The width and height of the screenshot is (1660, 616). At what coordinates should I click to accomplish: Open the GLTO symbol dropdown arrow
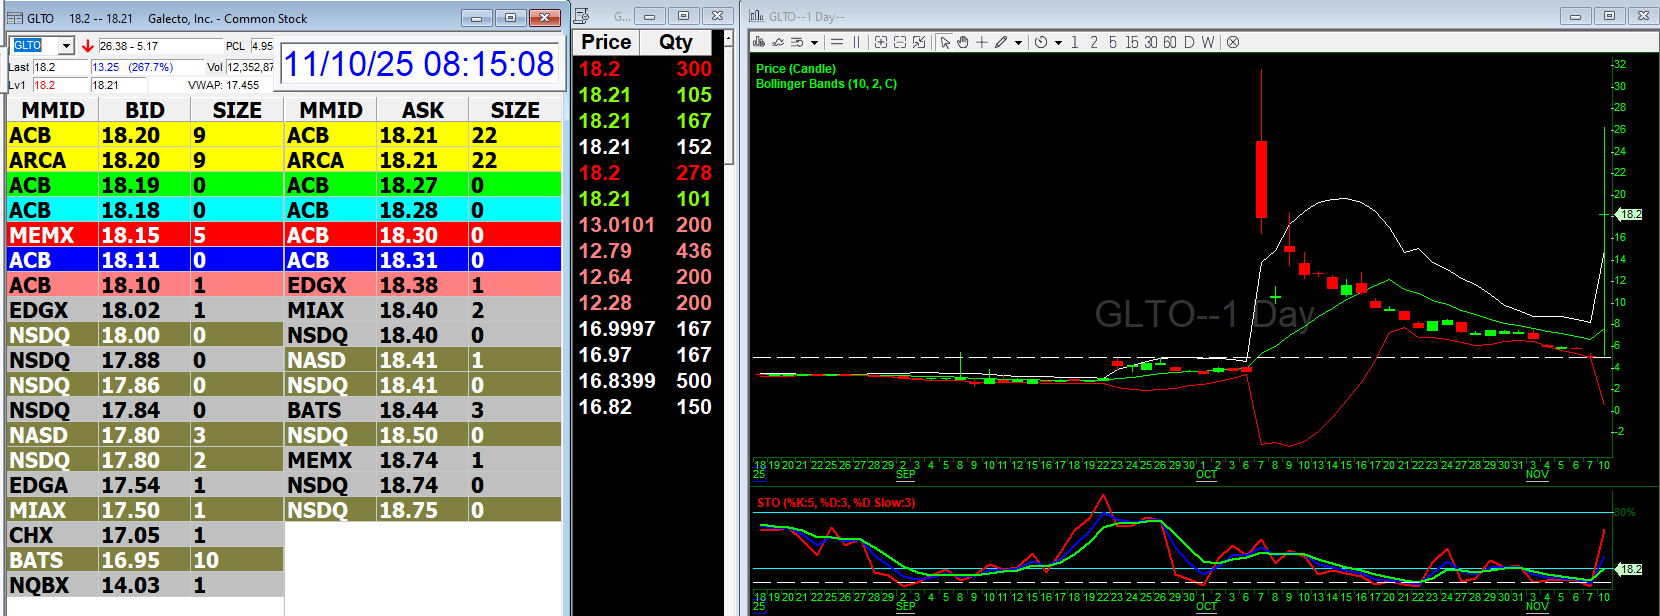coord(66,46)
